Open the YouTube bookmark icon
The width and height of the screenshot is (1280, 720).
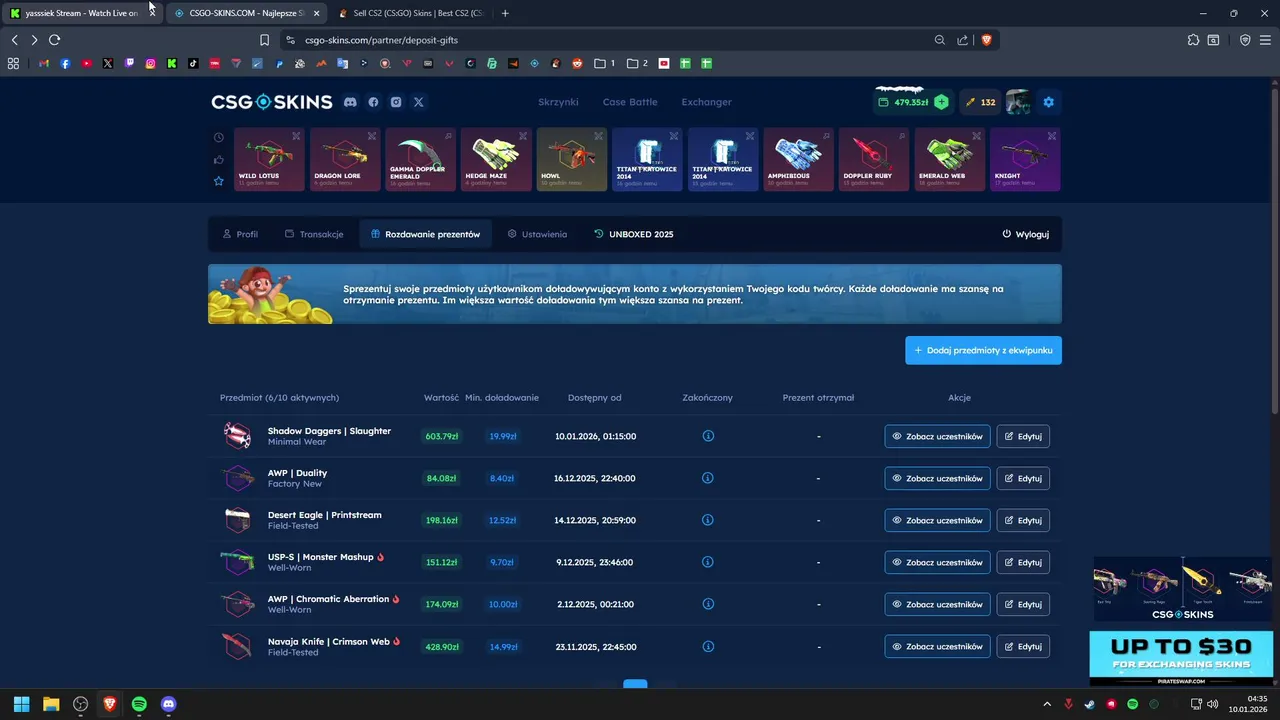coord(87,63)
